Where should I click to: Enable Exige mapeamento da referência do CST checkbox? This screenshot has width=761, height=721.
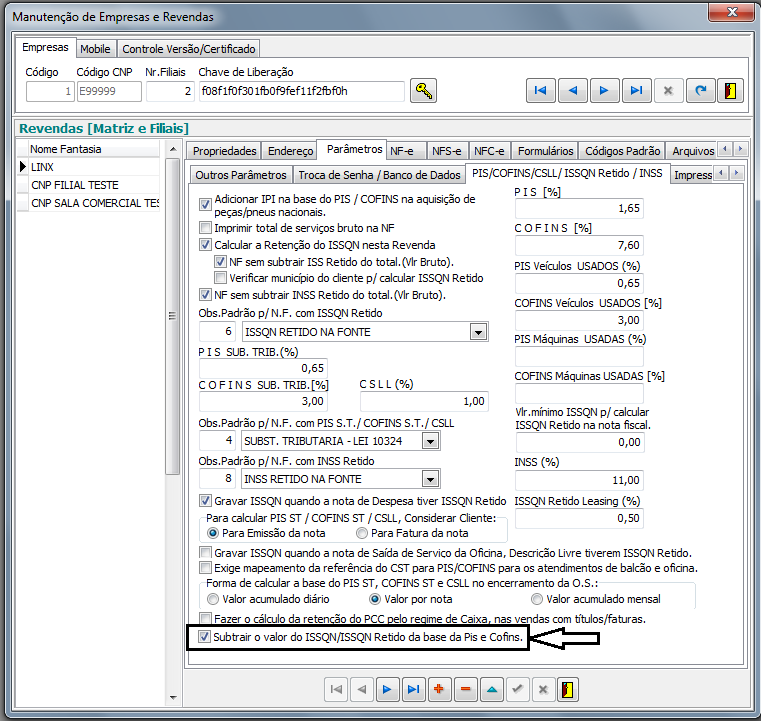pyautogui.click(x=205, y=568)
